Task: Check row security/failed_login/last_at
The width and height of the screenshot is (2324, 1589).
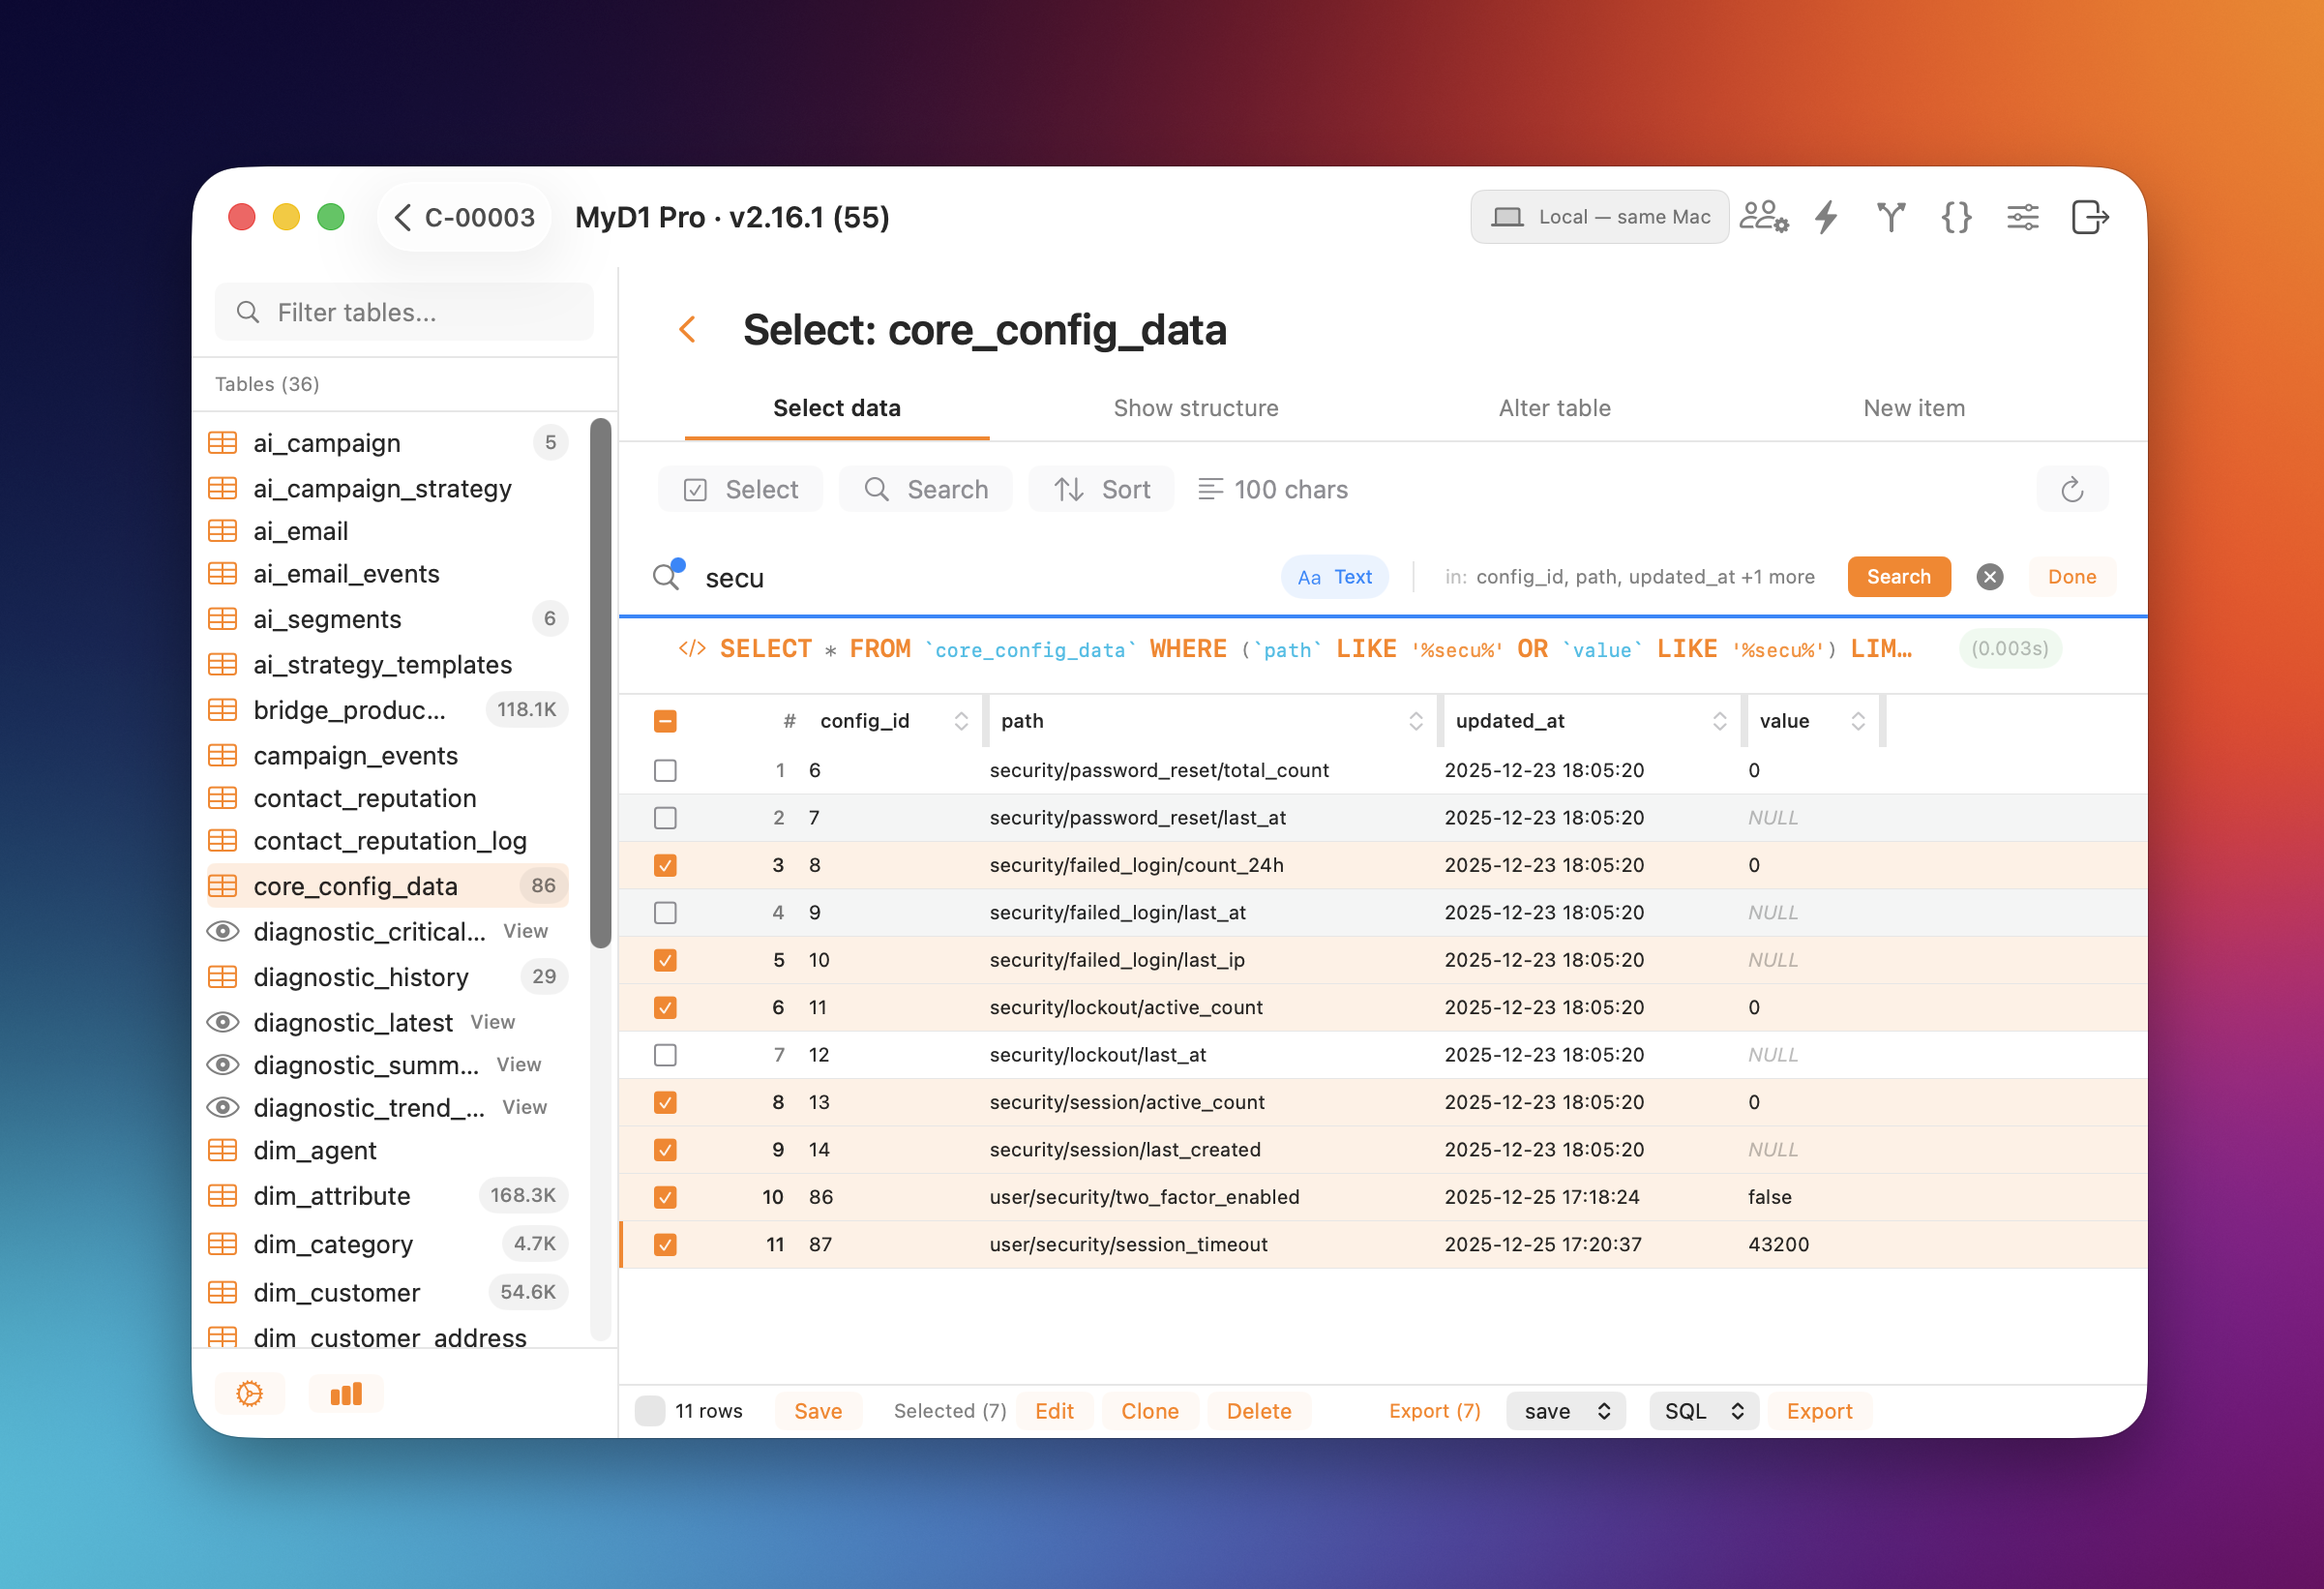Action: point(665,913)
